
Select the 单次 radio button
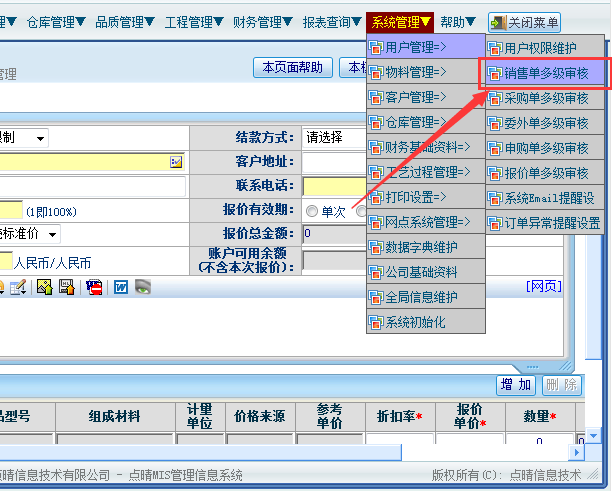312,211
